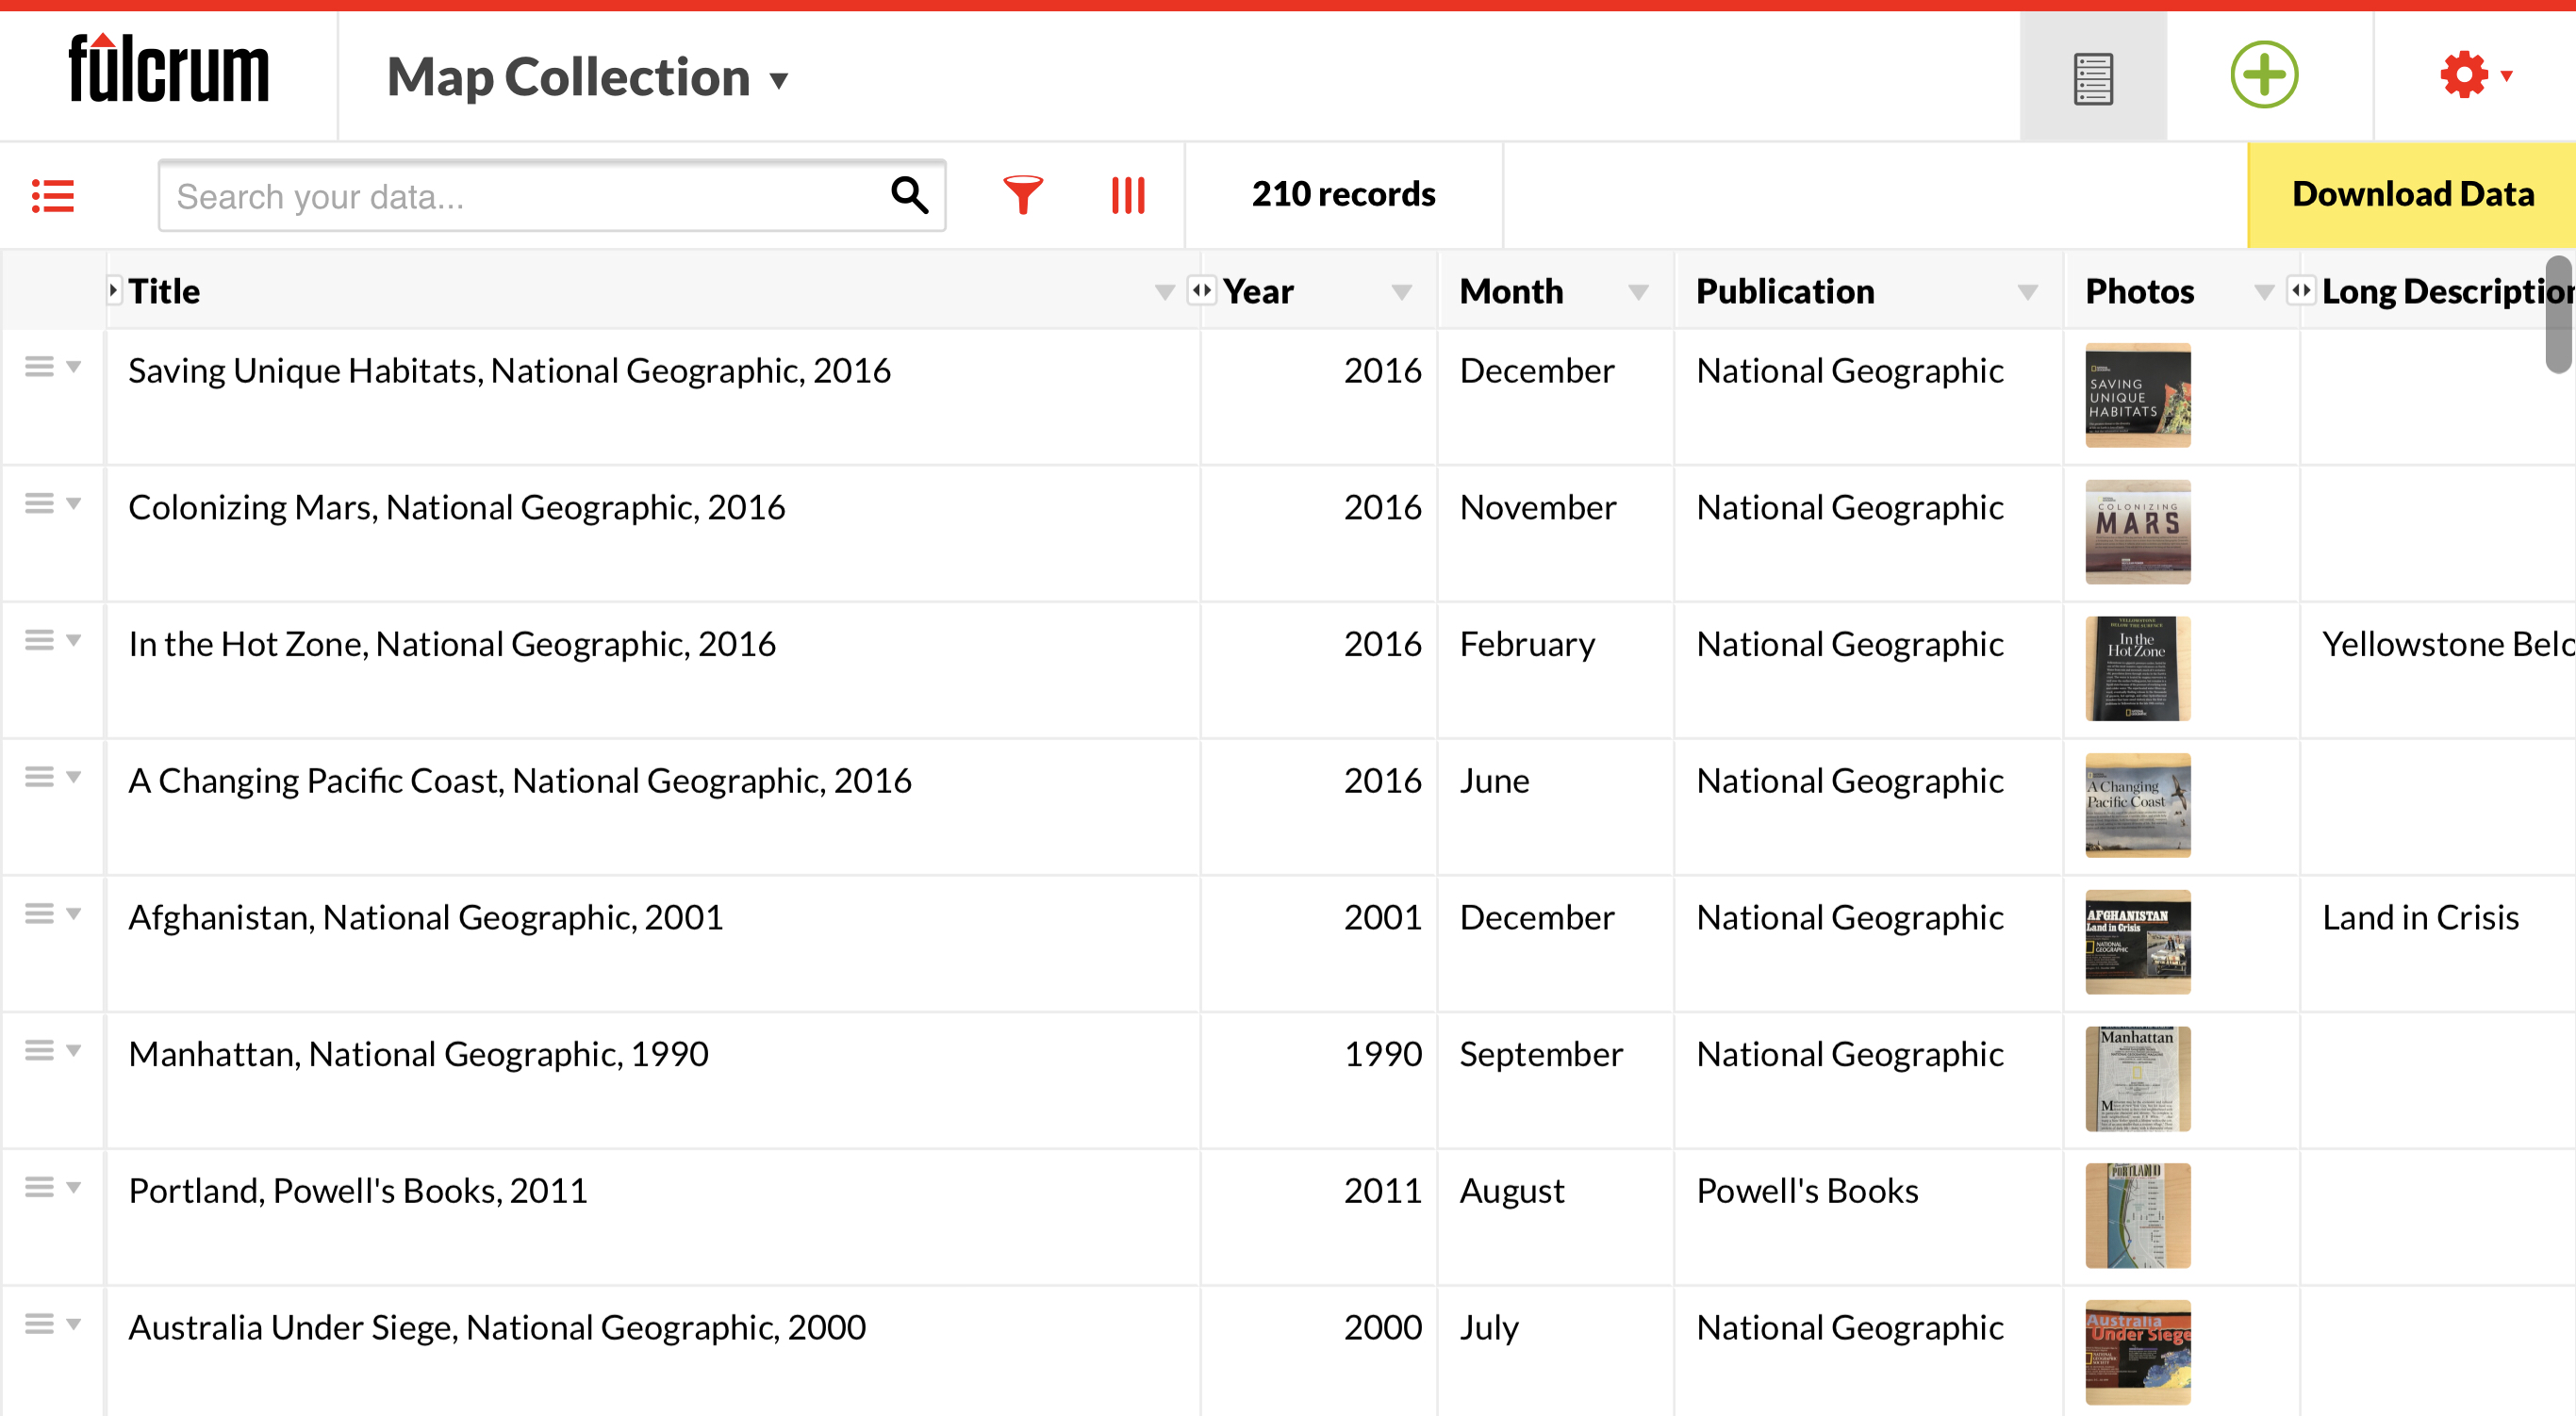Click 'Powell's Books' publication cell
2576x1416 pixels.
[x=1807, y=1192]
